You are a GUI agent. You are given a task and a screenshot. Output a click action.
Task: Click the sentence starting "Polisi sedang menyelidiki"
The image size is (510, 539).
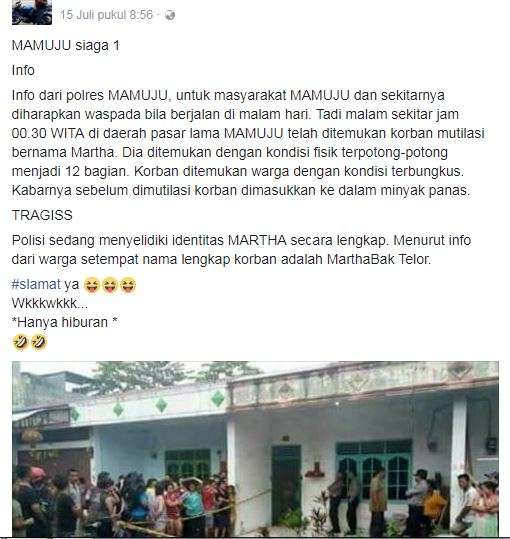tap(241, 250)
